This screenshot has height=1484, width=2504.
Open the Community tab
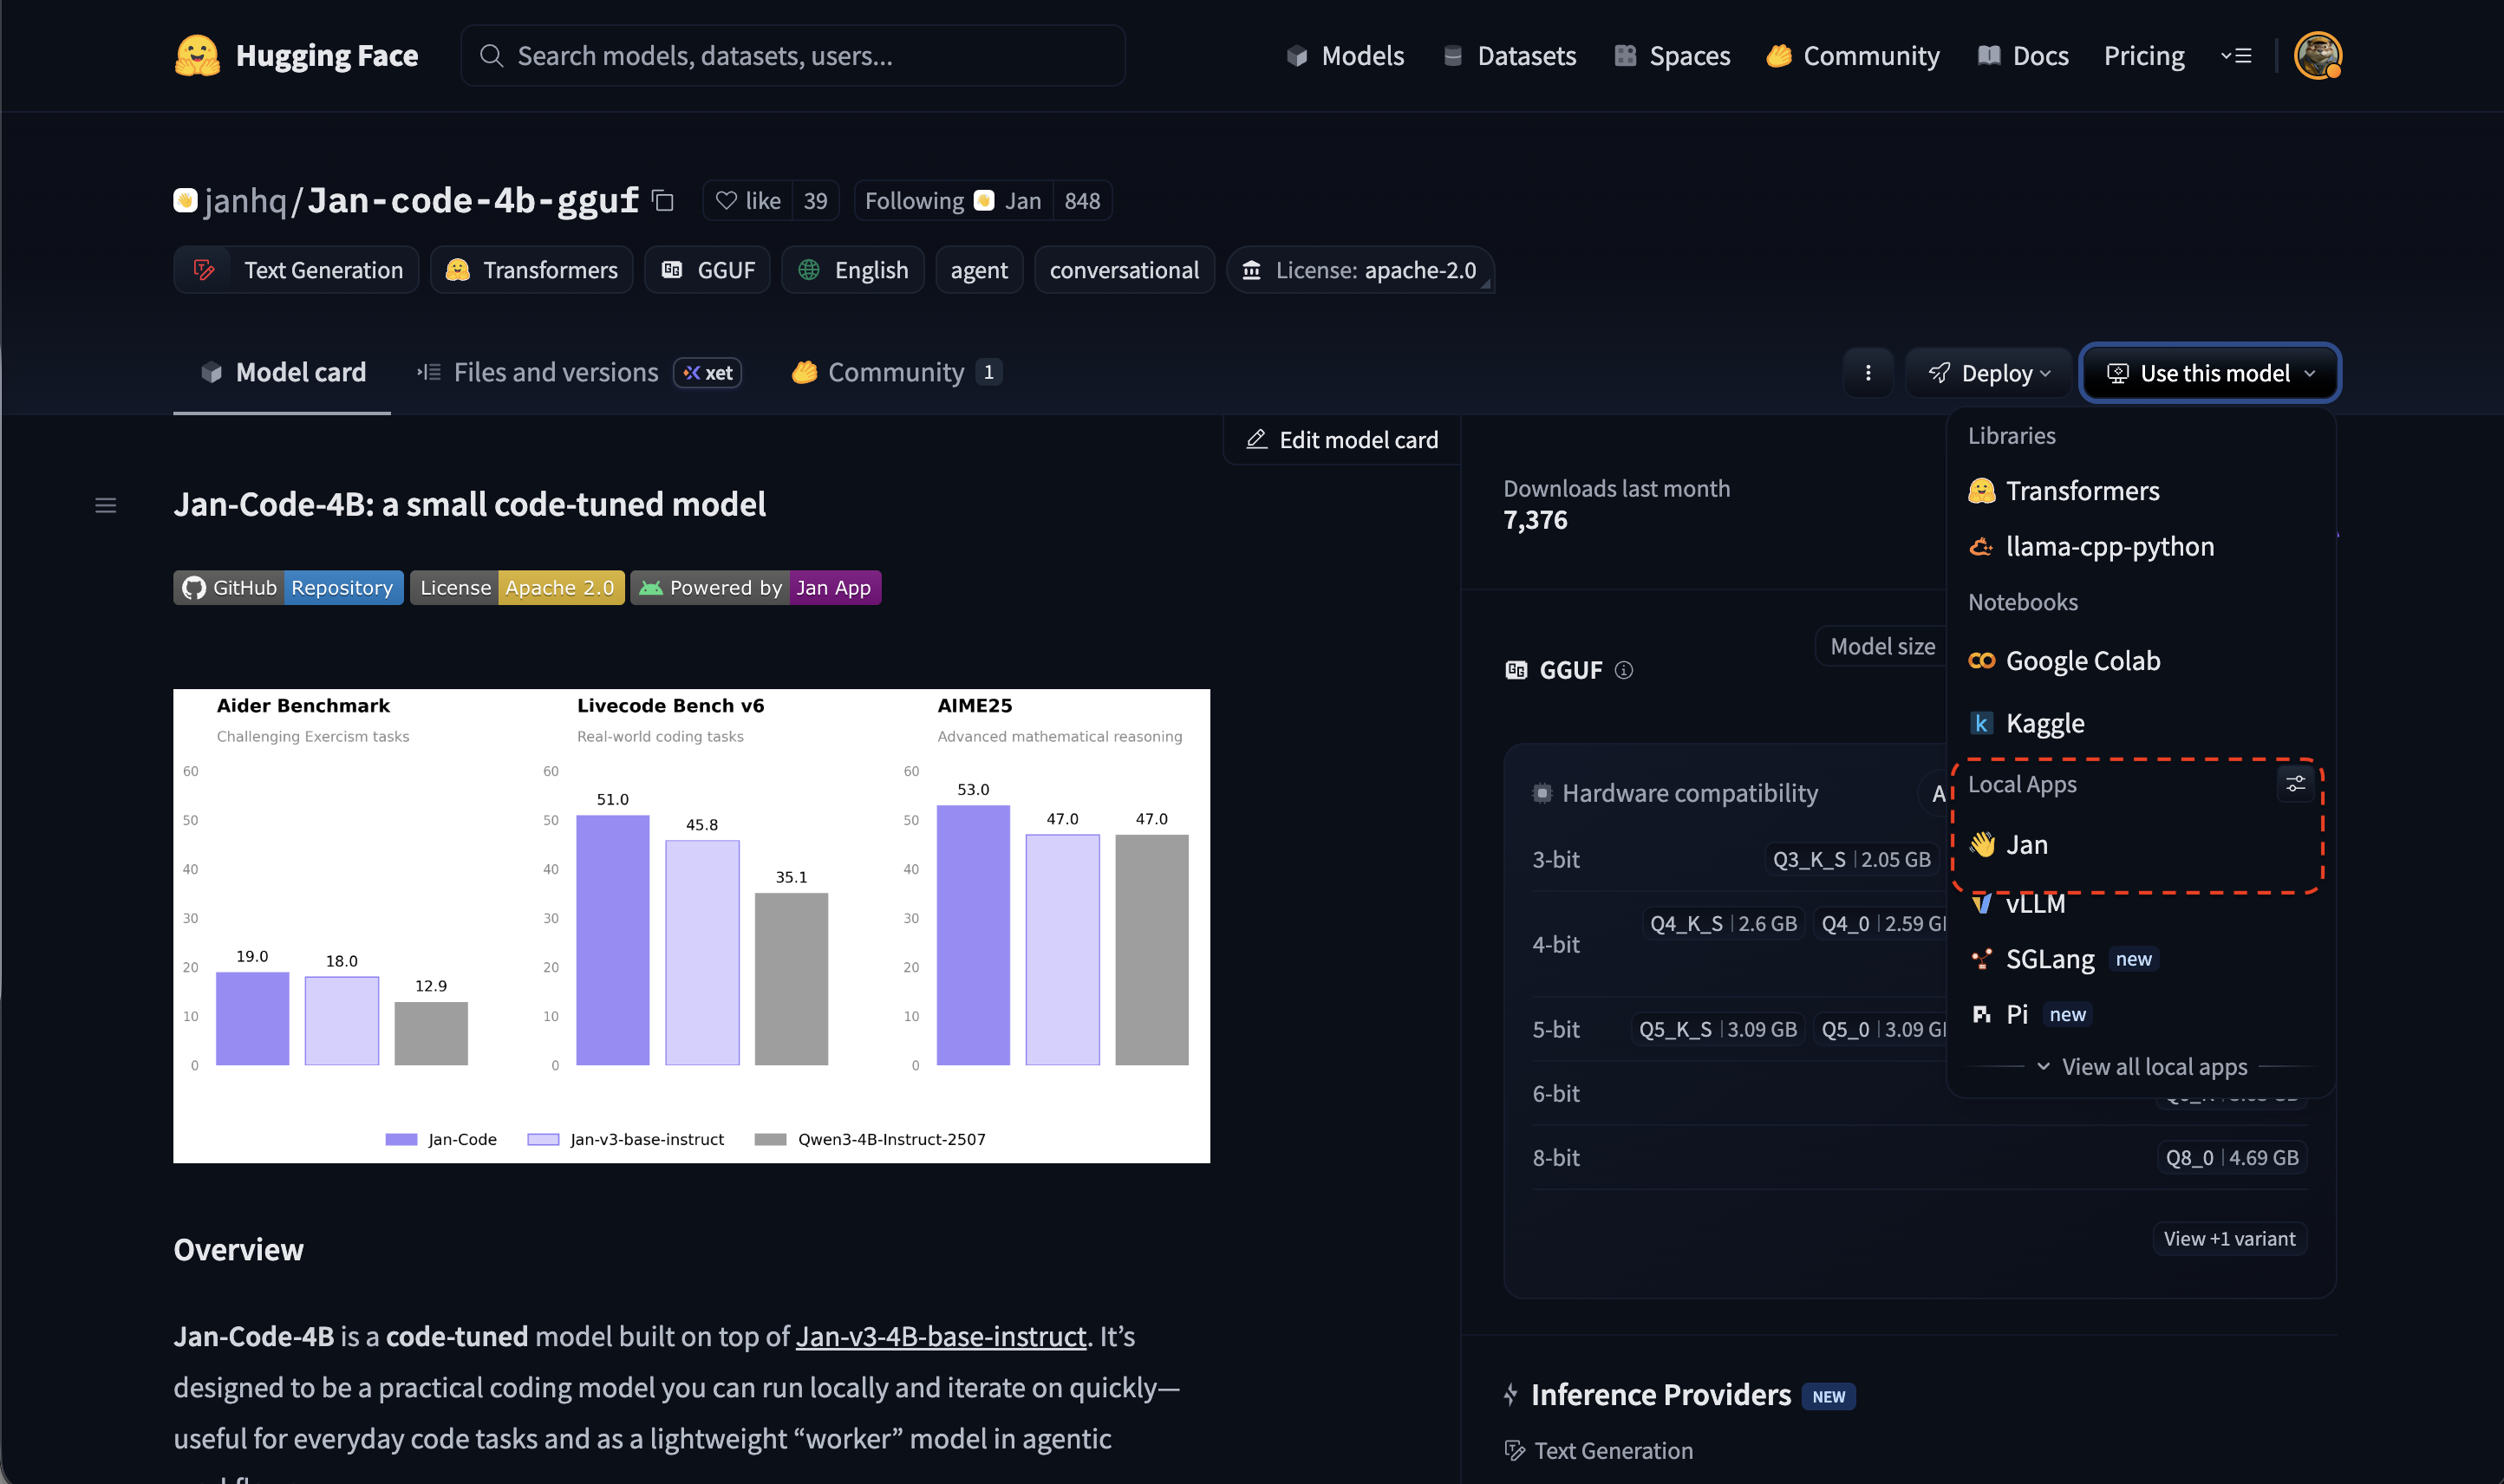click(895, 373)
